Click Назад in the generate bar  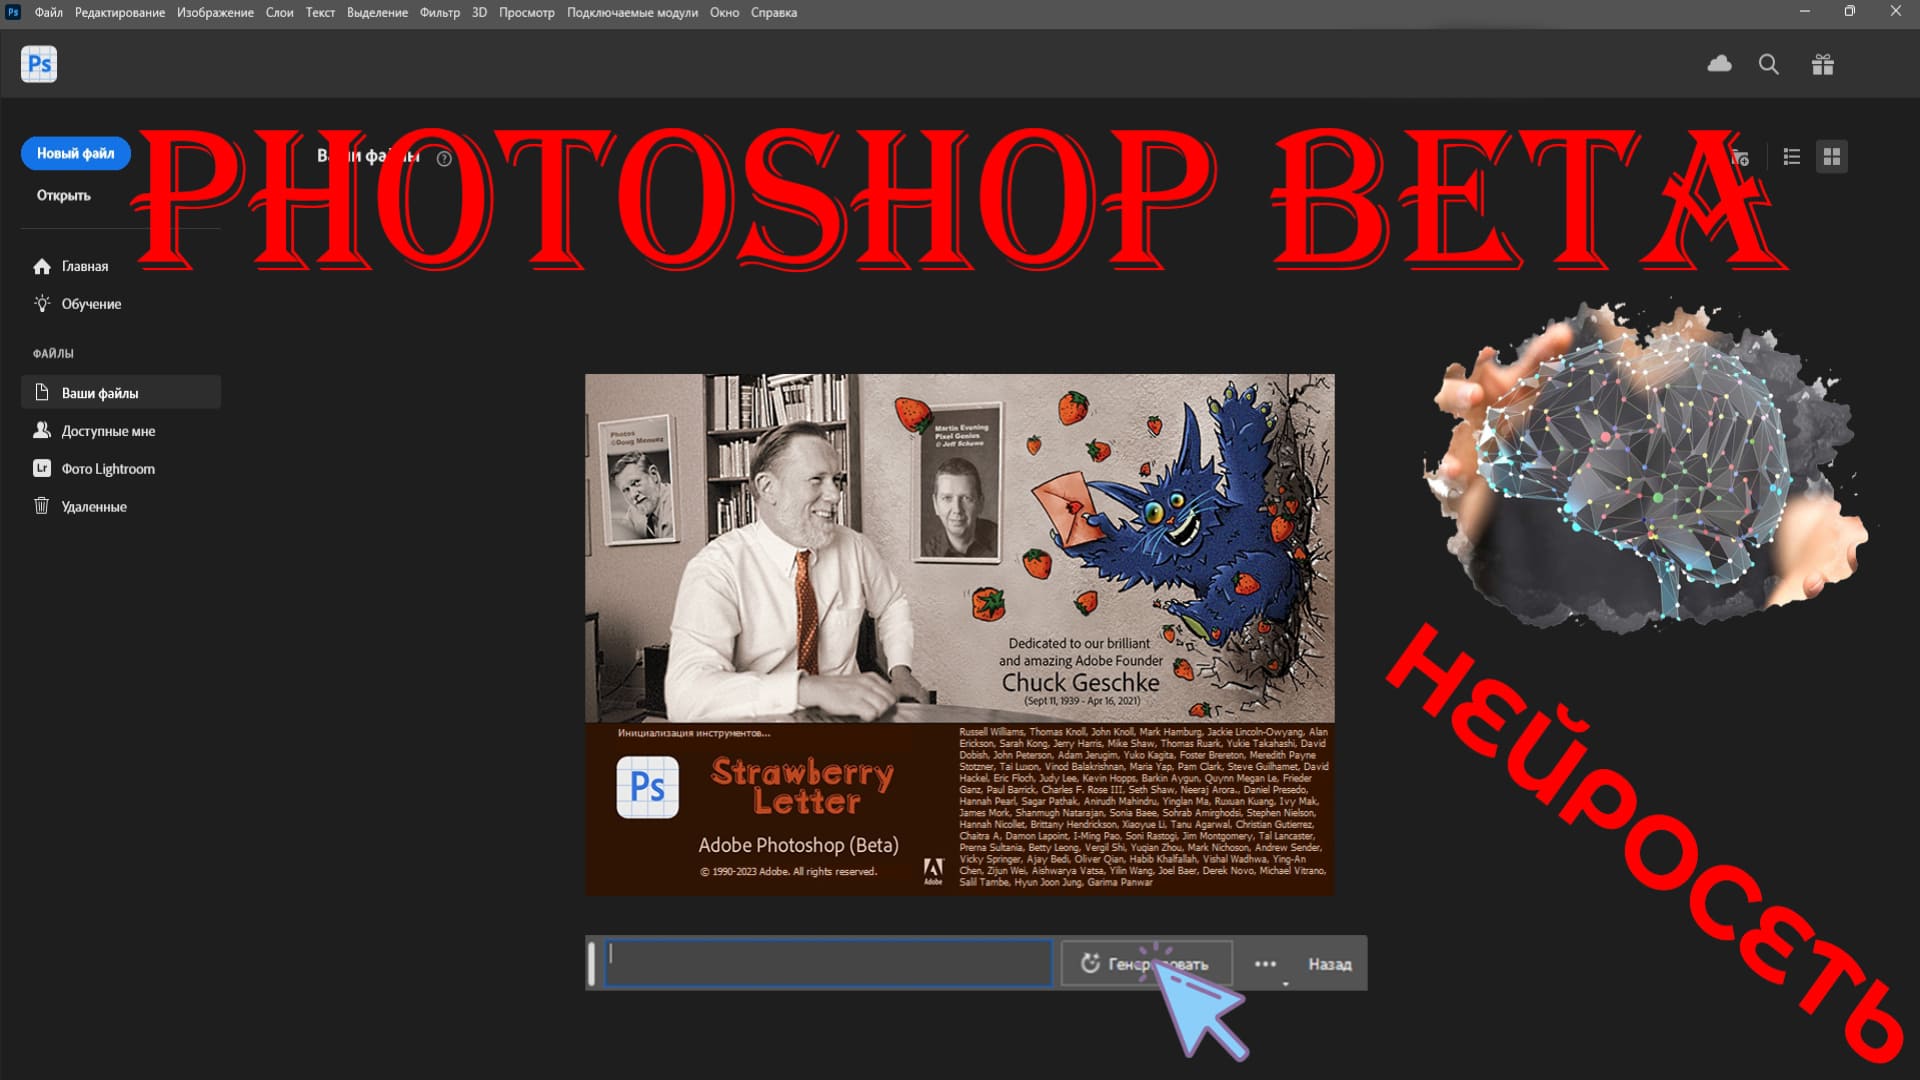click(x=1329, y=964)
